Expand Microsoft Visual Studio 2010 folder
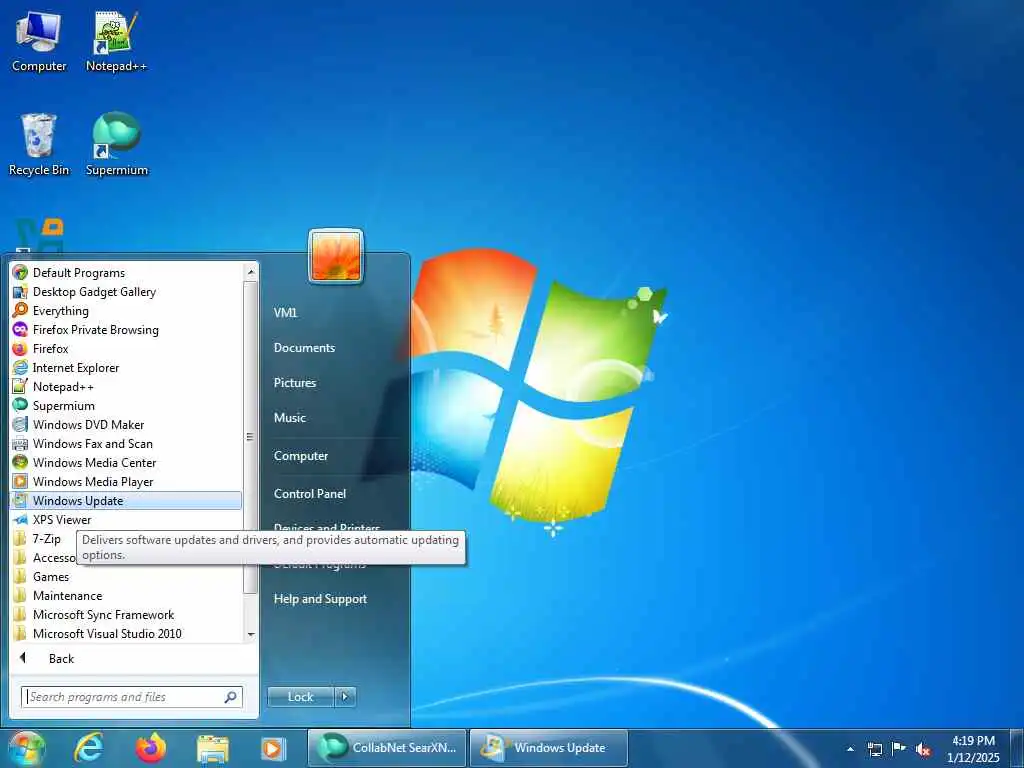Viewport: 1024px width, 768px height. [126, 633]
